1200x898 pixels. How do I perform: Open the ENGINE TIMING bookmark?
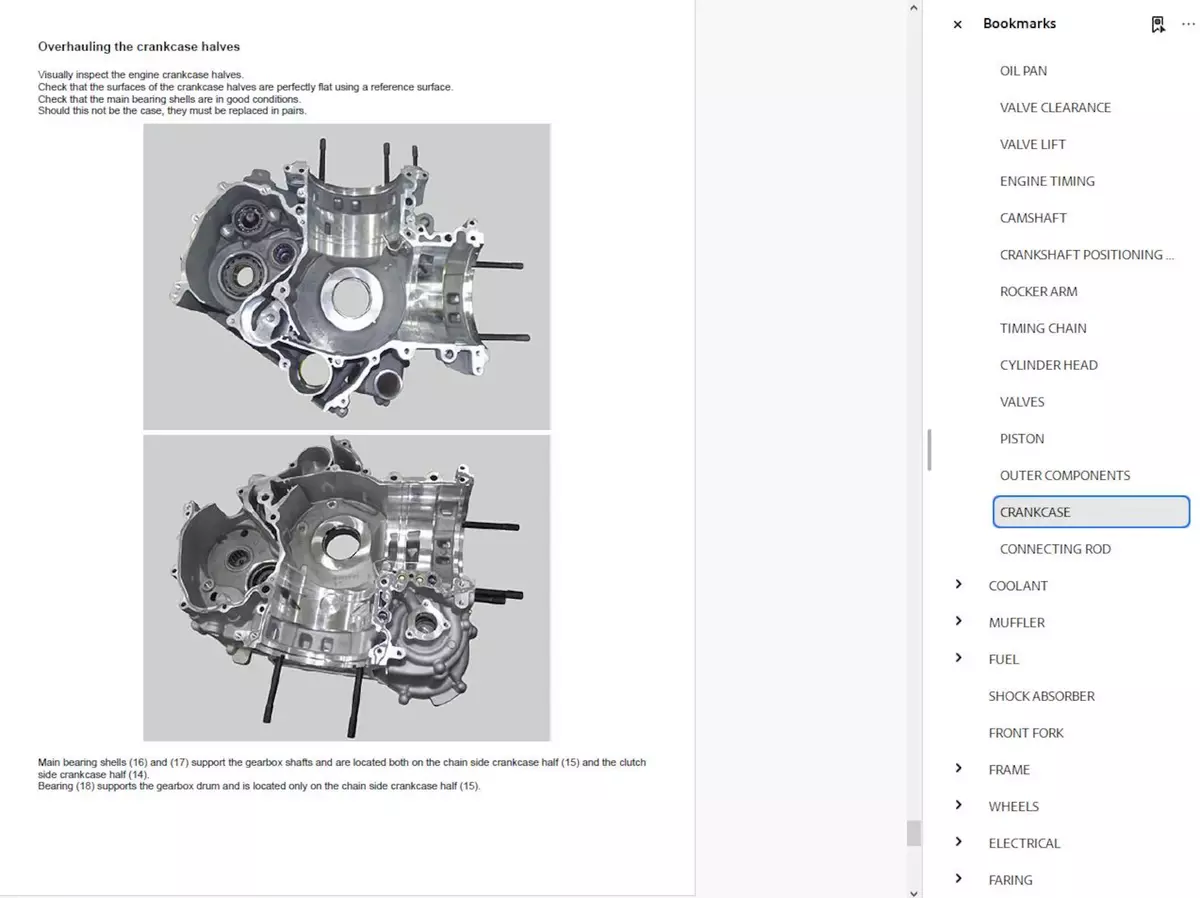[x=1047, y=181]
